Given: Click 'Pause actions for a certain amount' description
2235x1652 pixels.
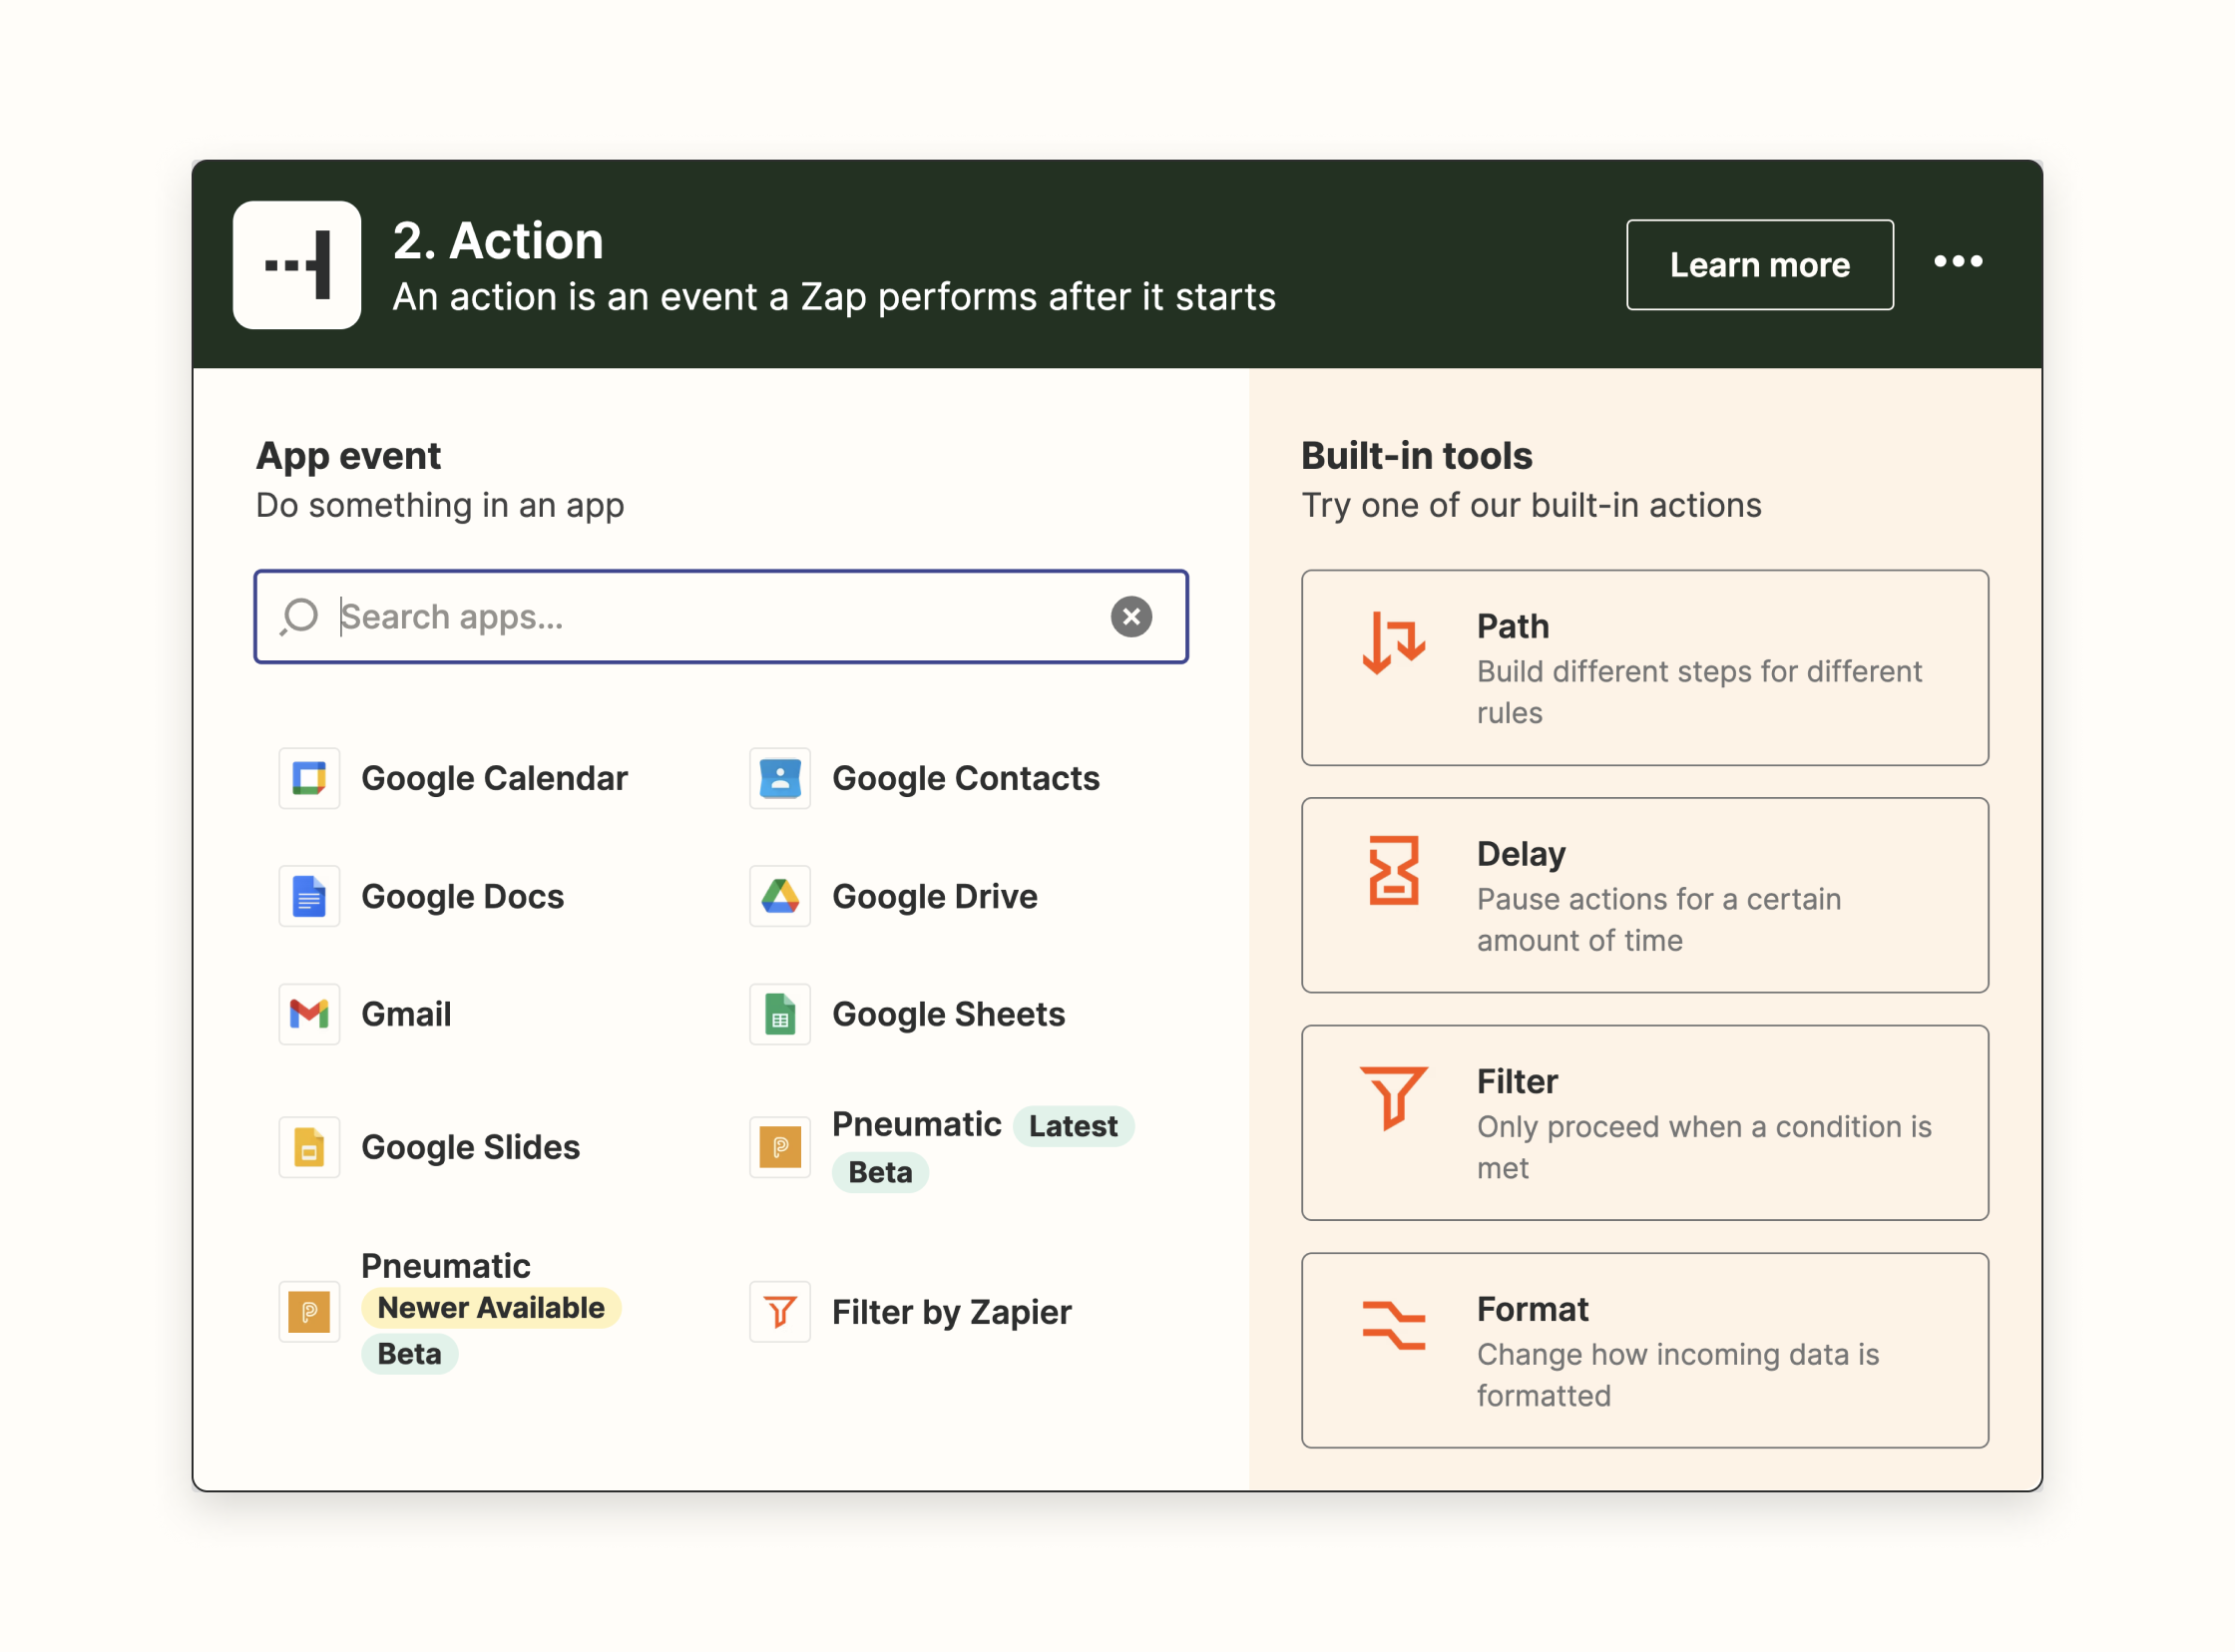Looking at the screenshot, I should (x=1658, y=920).
